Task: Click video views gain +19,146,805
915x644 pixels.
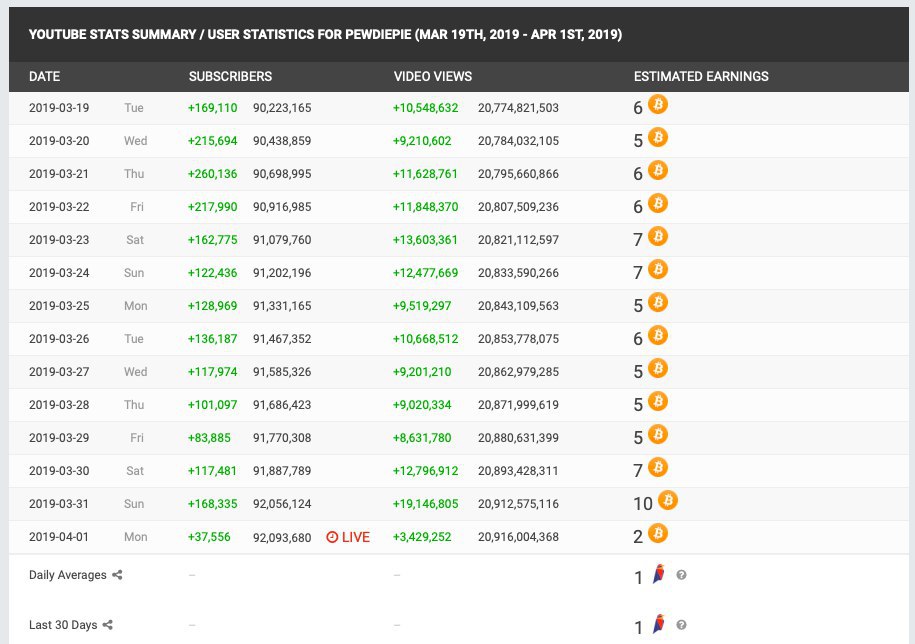Action: pos(425,504)
